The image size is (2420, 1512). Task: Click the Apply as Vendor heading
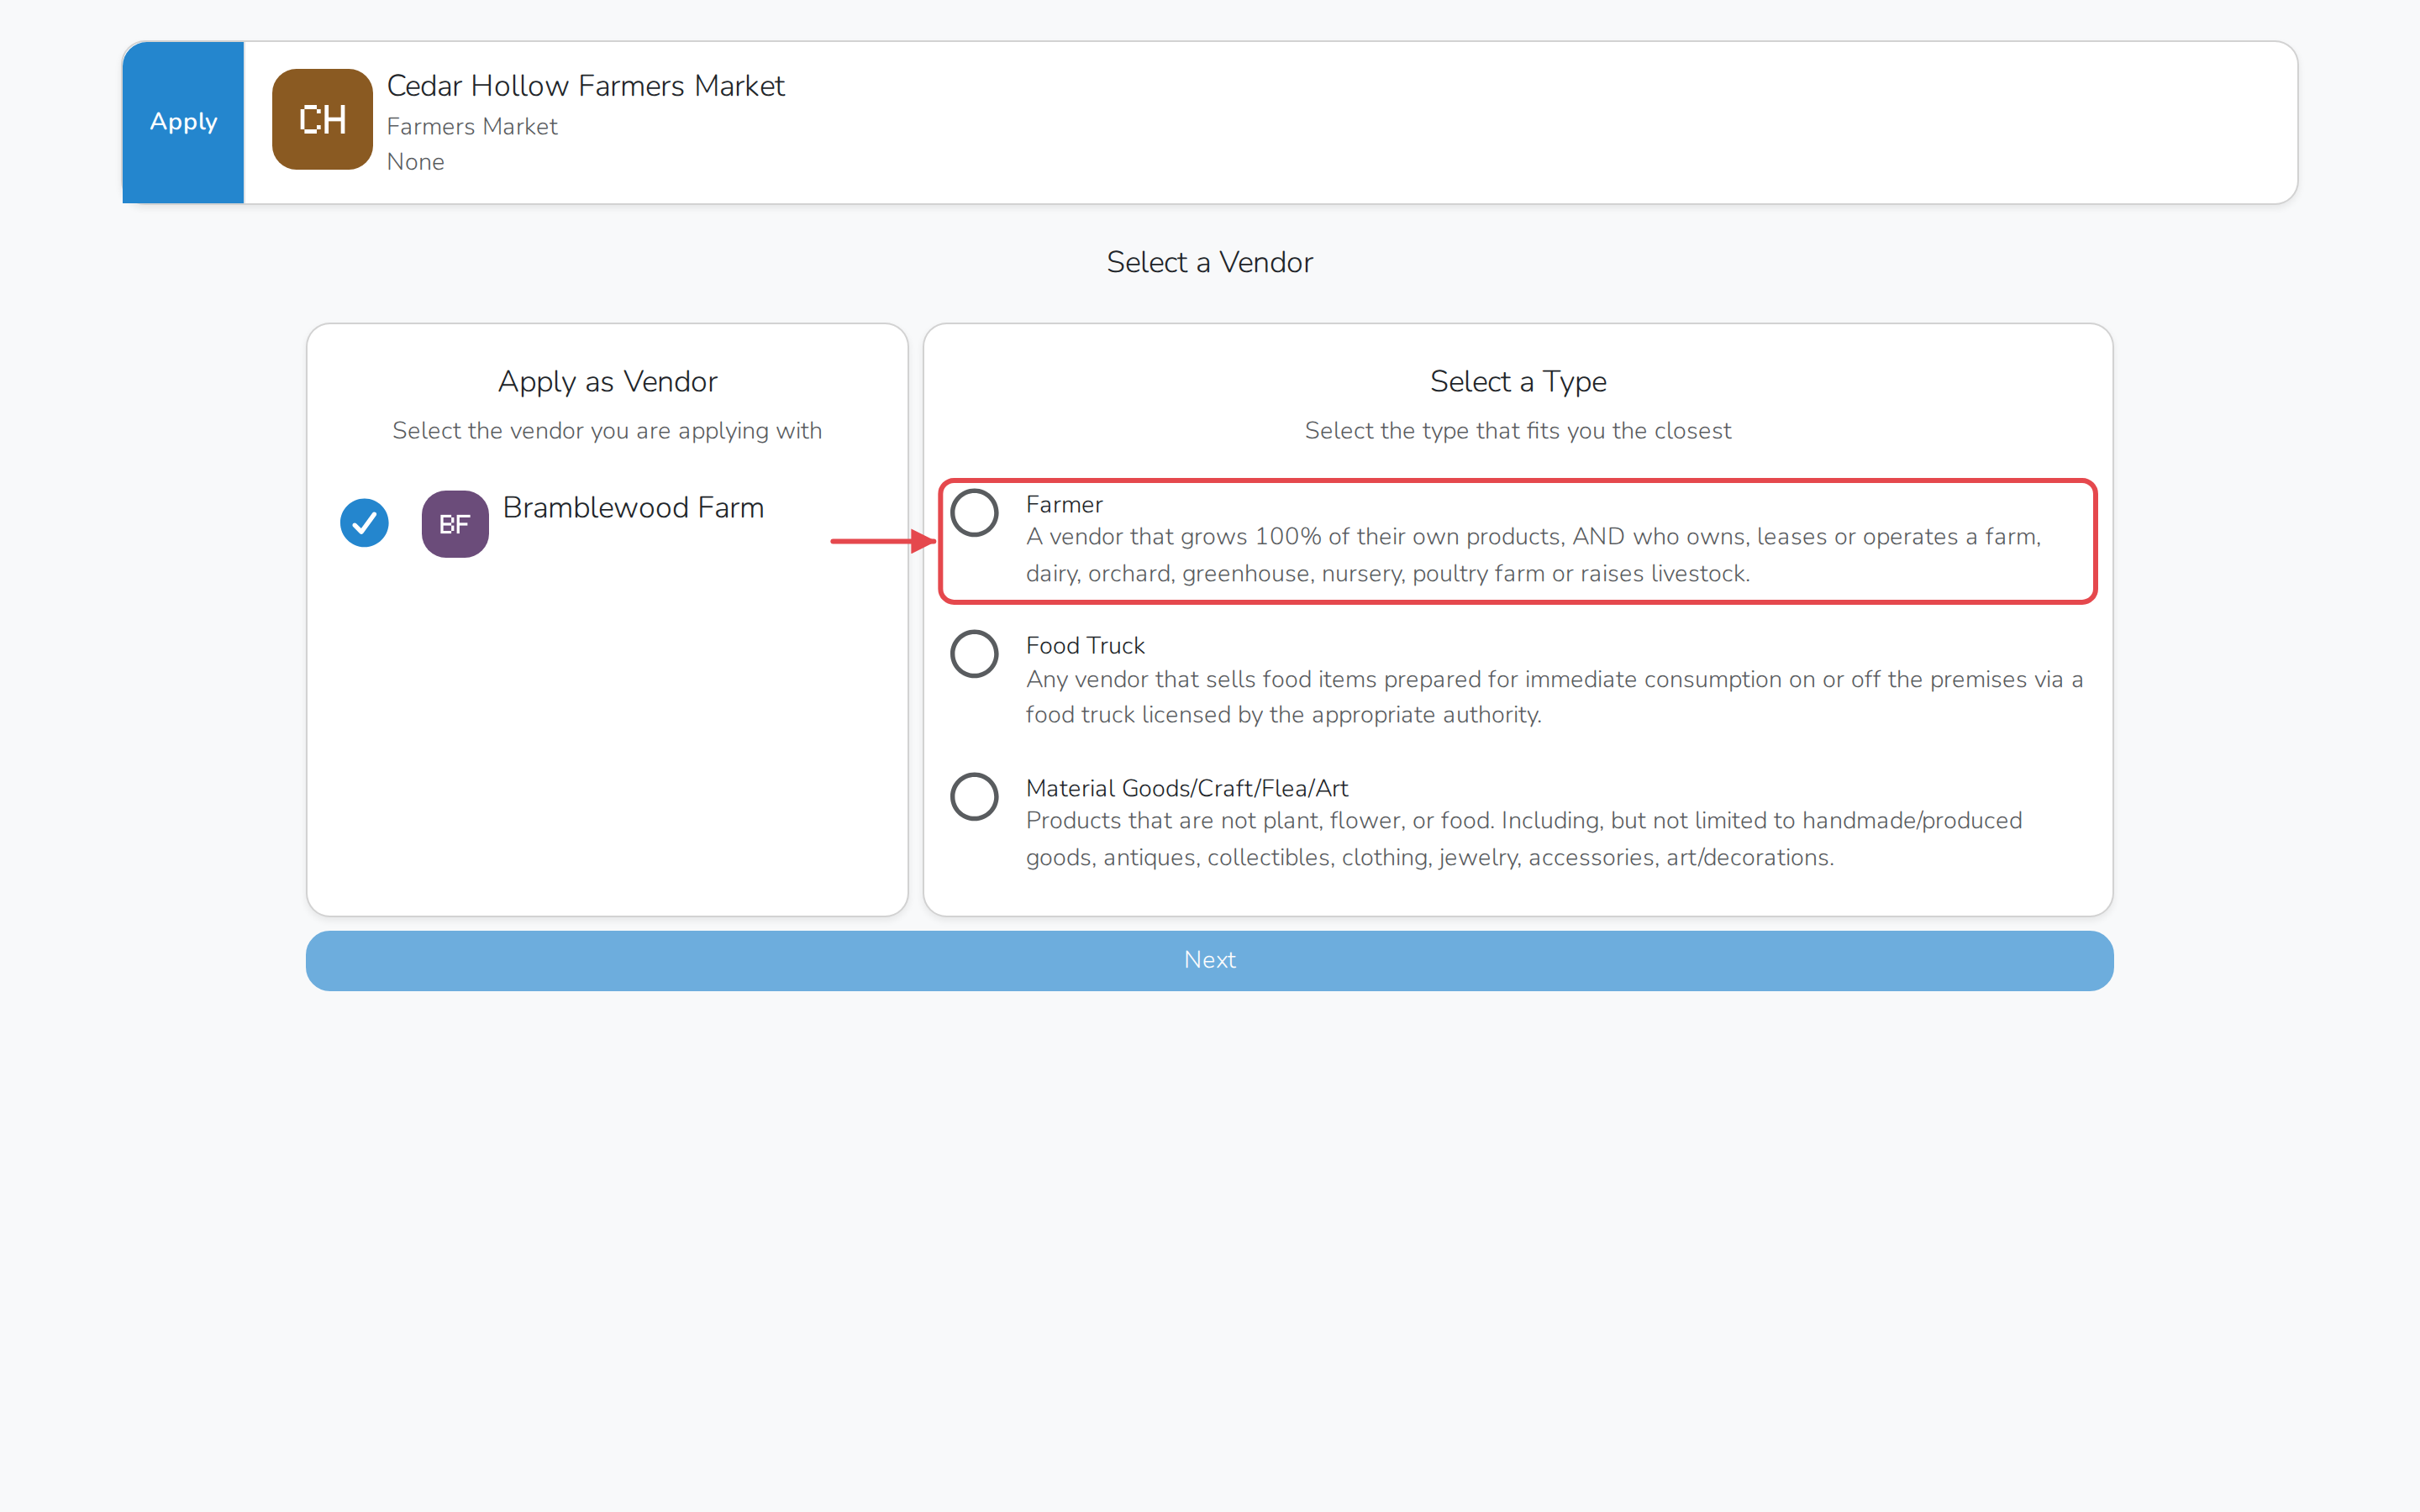608,382
